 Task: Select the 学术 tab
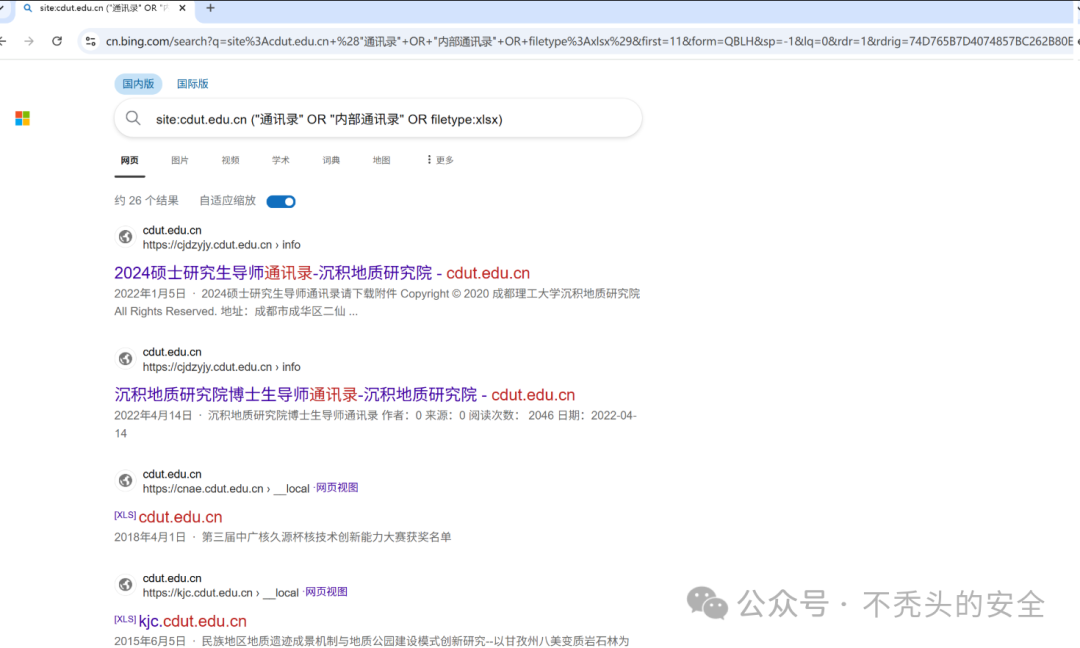click(280, 160)
